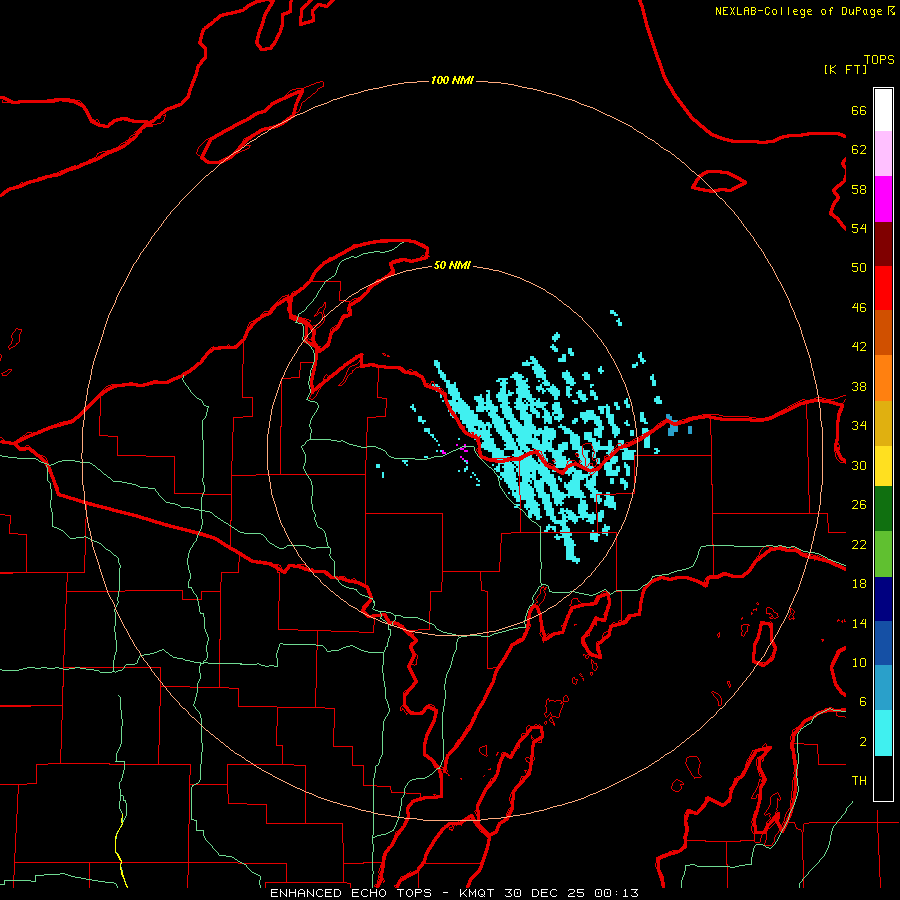900x900 pixels.
Task: Pick the magenta legend swatch
Action: (x=883, y=199)
